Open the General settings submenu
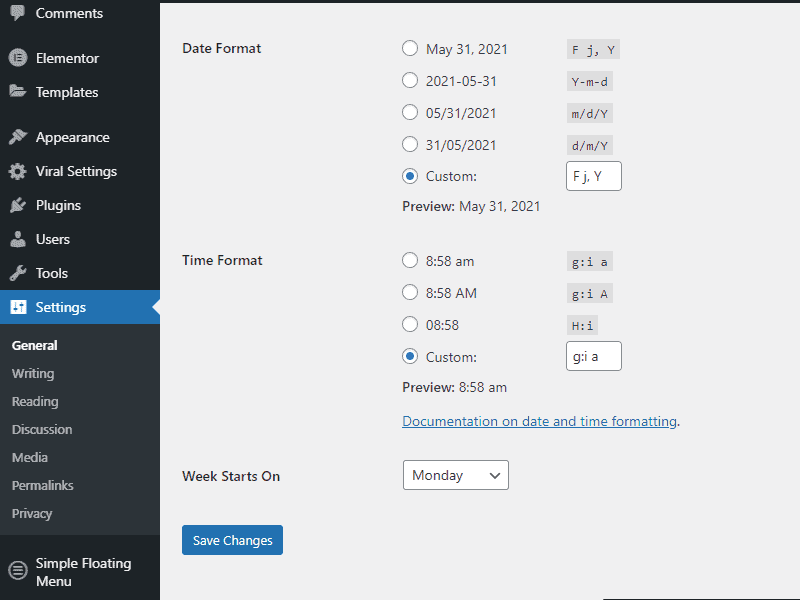 coord(35,345)
